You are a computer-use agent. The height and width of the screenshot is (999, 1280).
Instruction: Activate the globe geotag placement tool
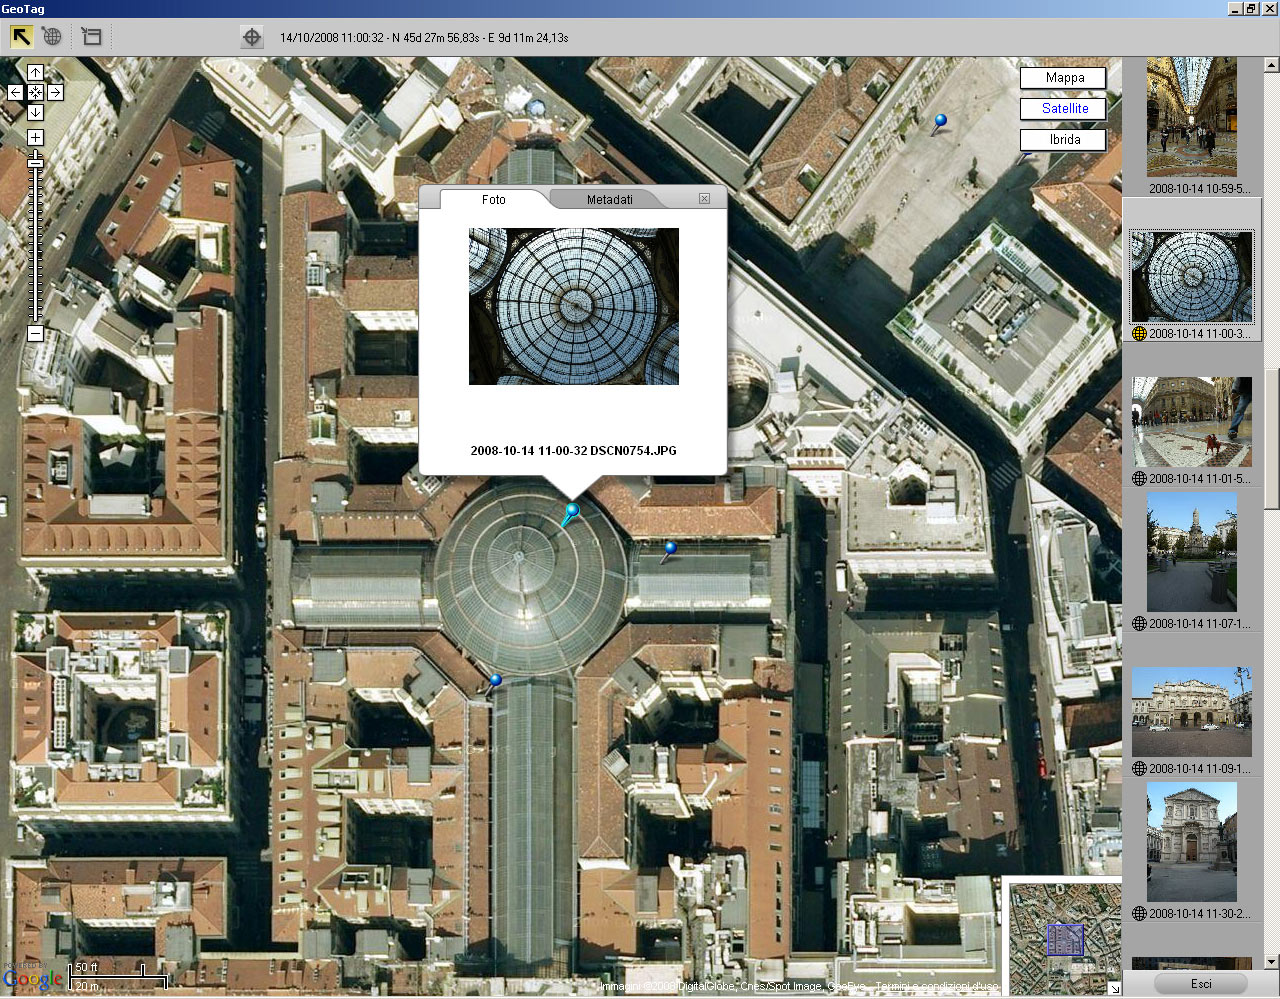click(x=52, y=37)
